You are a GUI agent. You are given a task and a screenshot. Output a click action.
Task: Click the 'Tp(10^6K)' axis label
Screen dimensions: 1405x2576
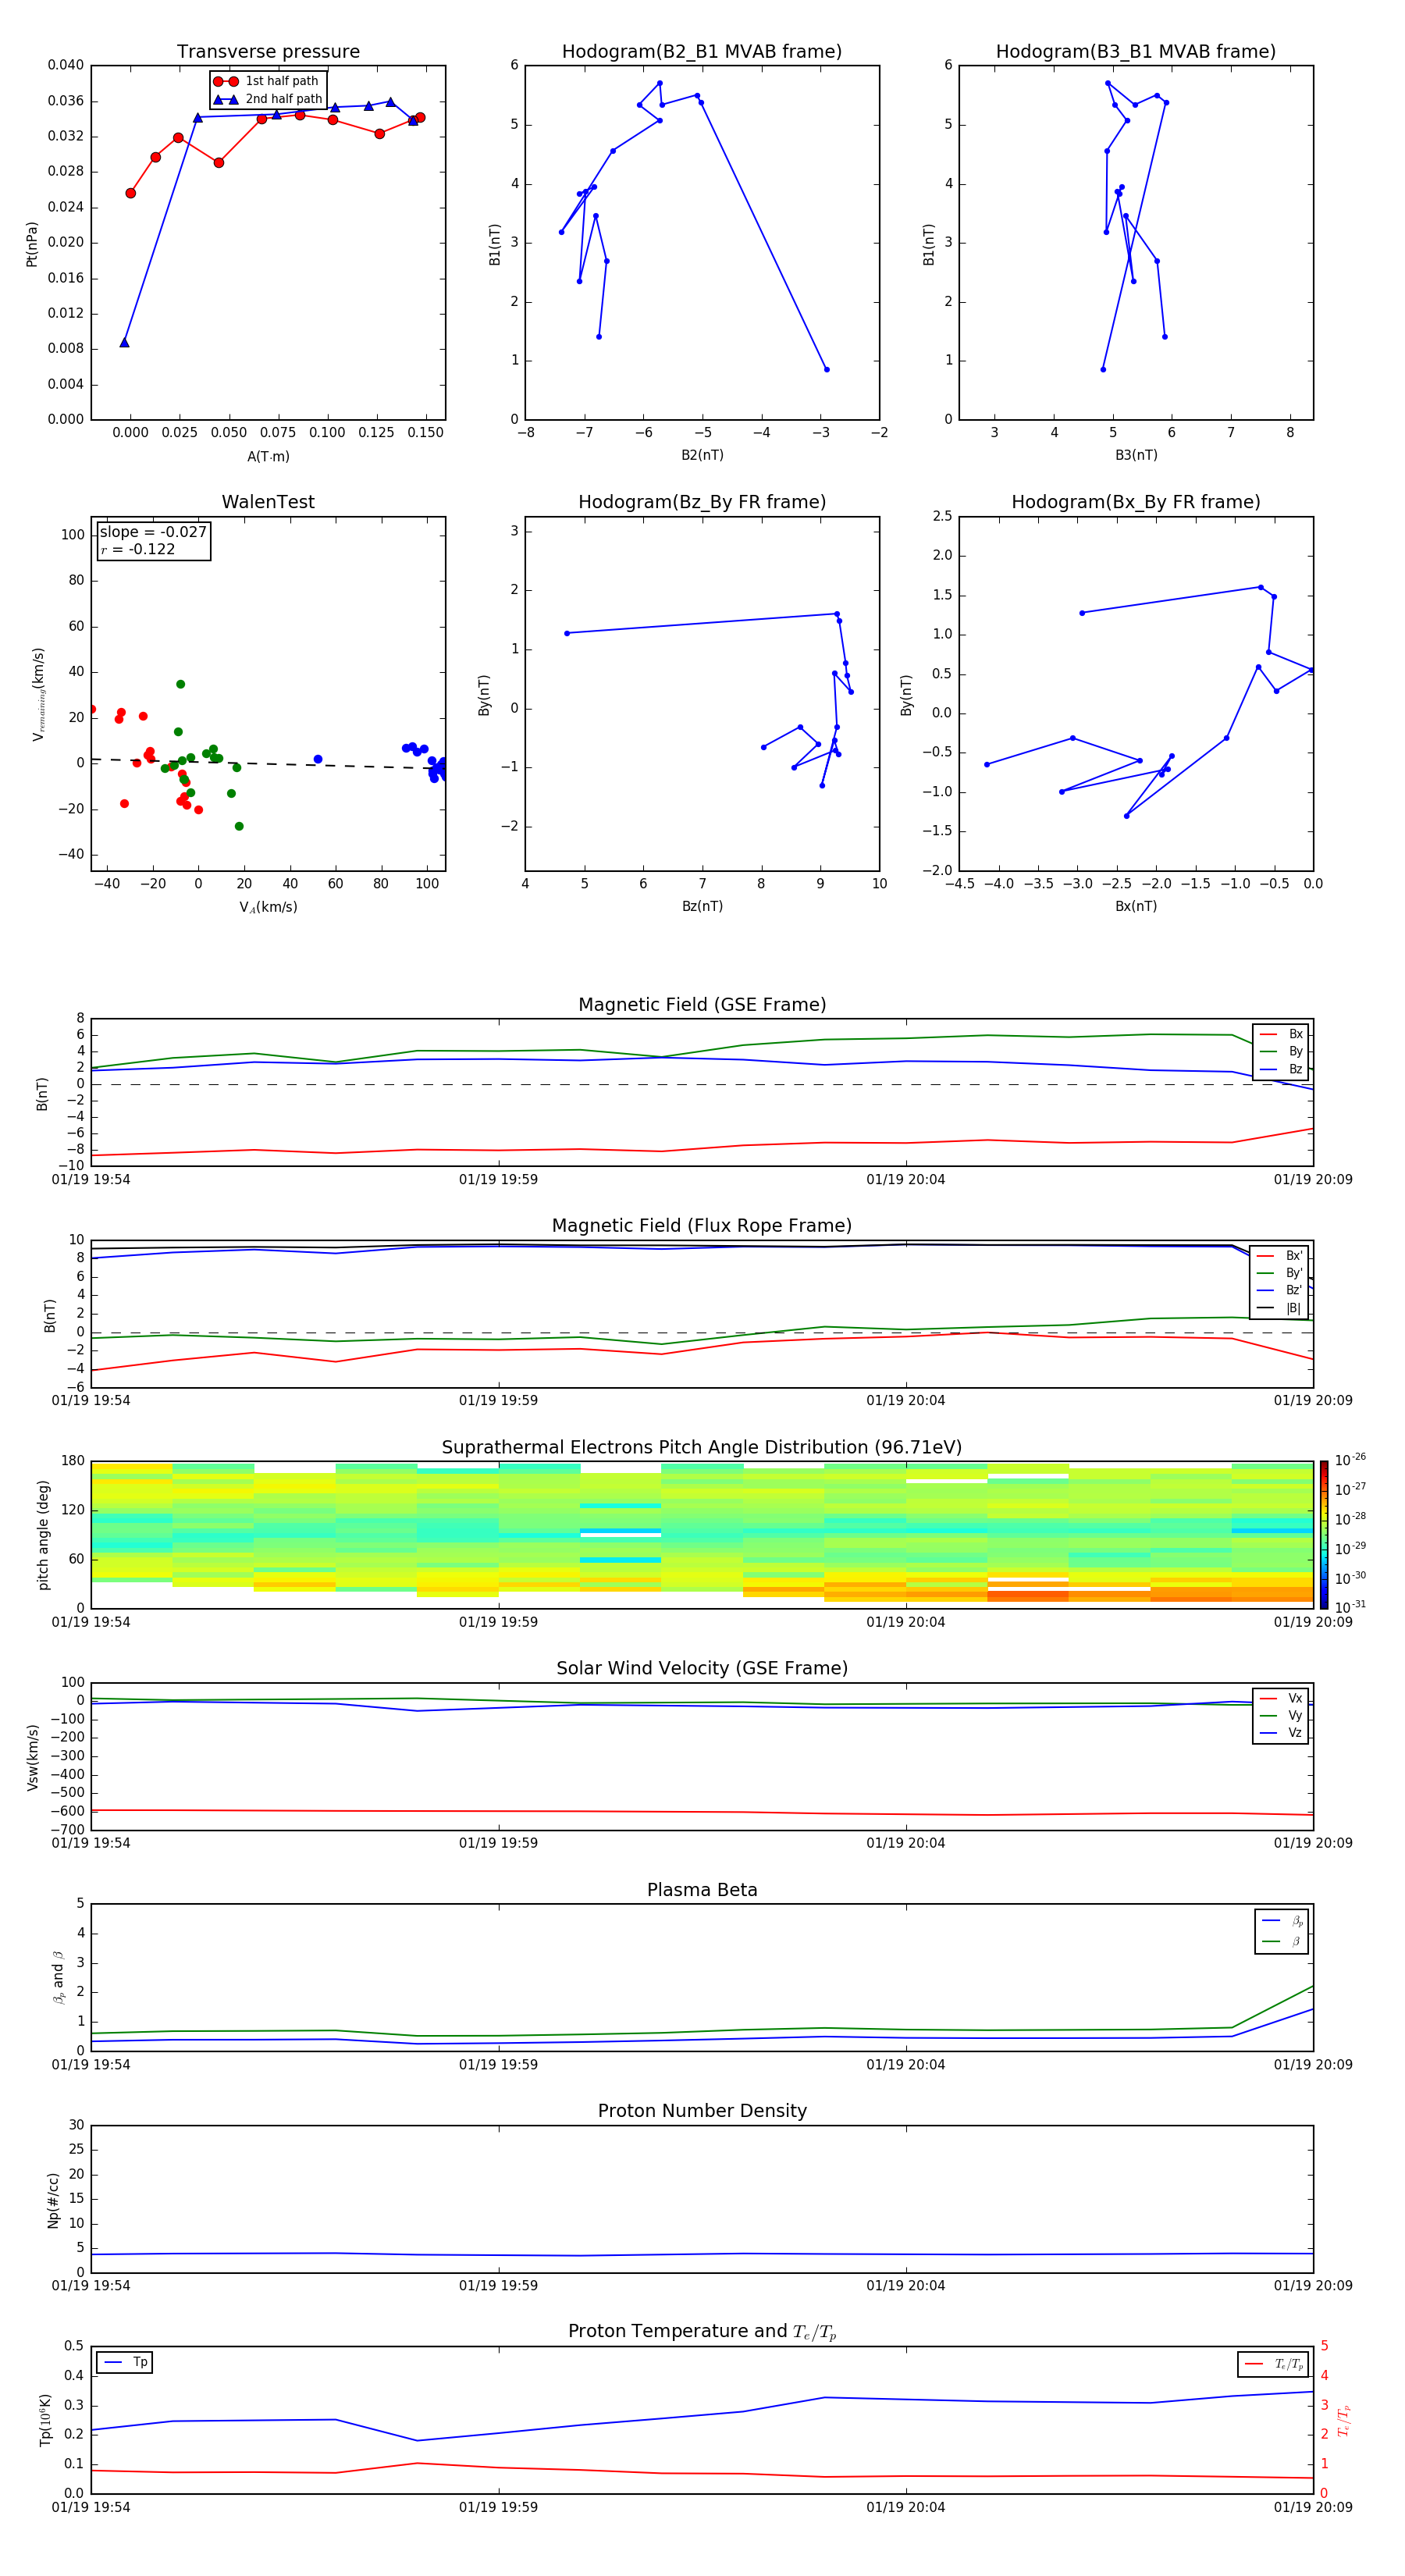tap(45, 2420)
